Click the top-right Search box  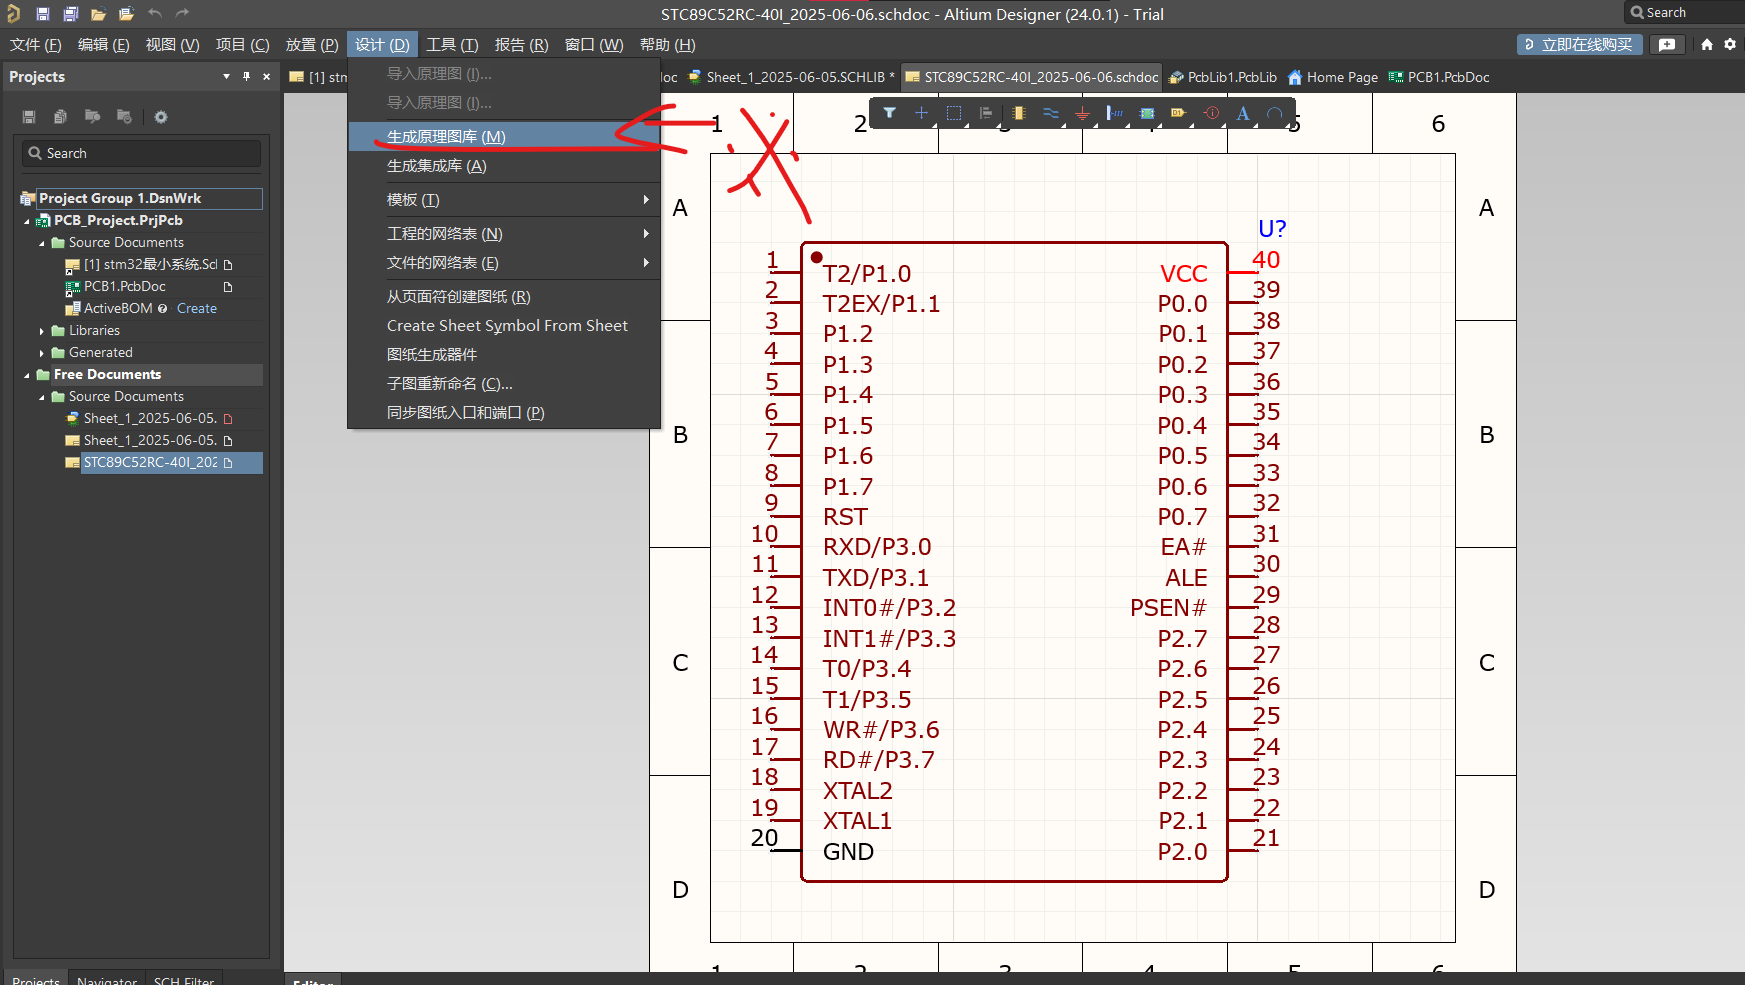tap(1684, 13)
